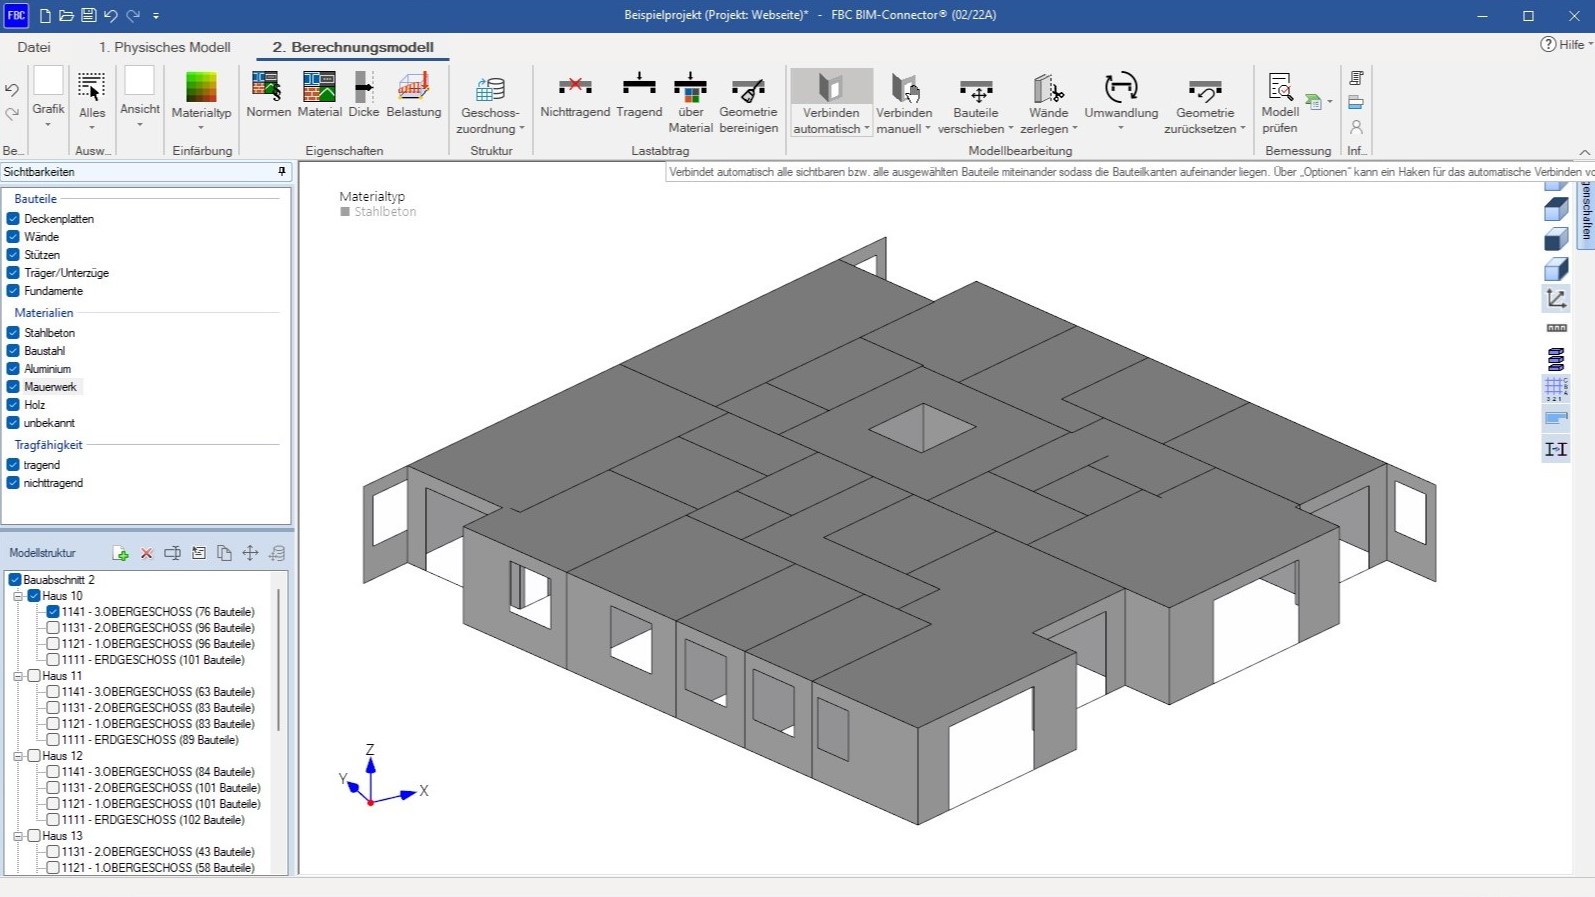Open Umwandlung dropdown menu
Screen dimensions: 1595x897
1121,128
